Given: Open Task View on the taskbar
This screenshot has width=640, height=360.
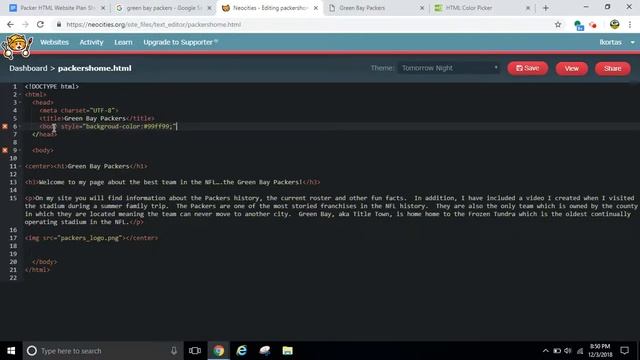Looking at the screenshot, I should 195,351.
